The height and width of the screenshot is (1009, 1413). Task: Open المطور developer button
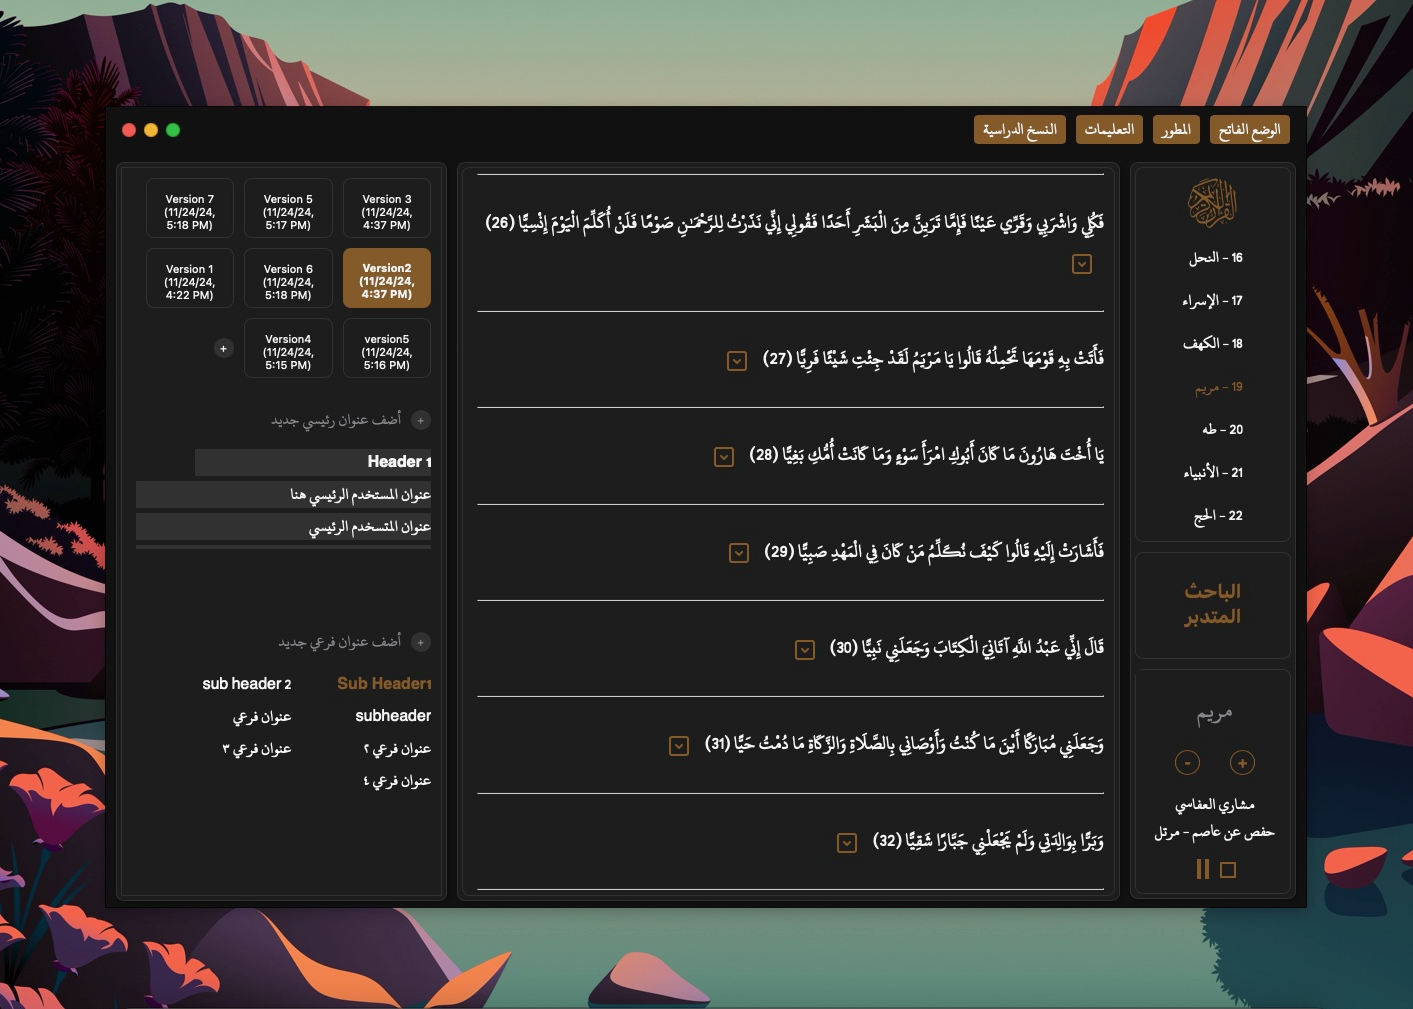tap(1176, 130)
